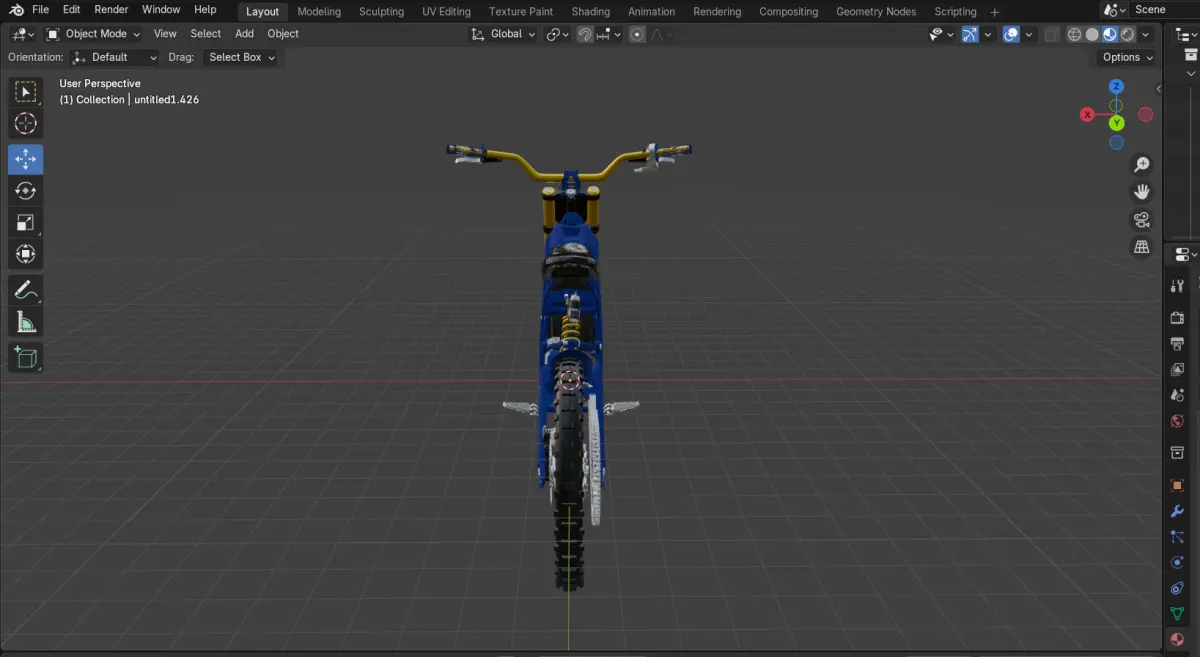This screenshot has height=657, width=1200.
Task: Switch perspective/orthographic with grid icon
Action: point(1142,246)
